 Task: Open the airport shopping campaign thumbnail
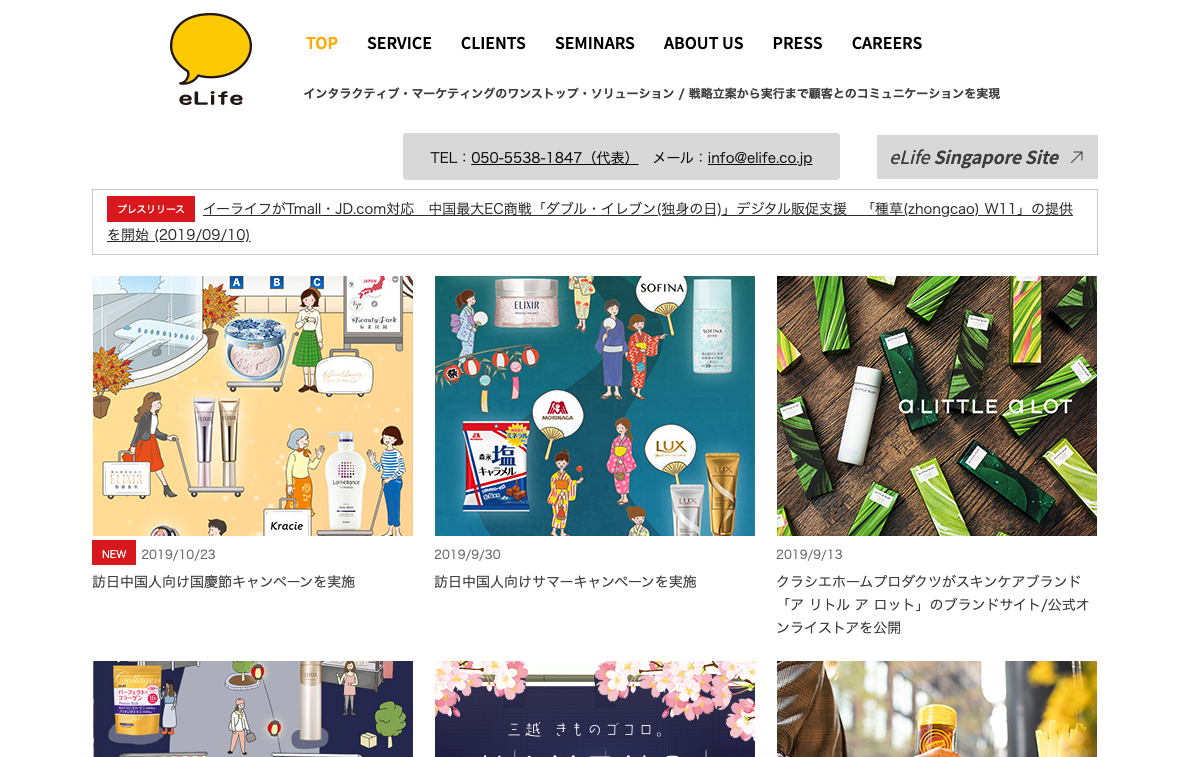click(x=253, y=406)
